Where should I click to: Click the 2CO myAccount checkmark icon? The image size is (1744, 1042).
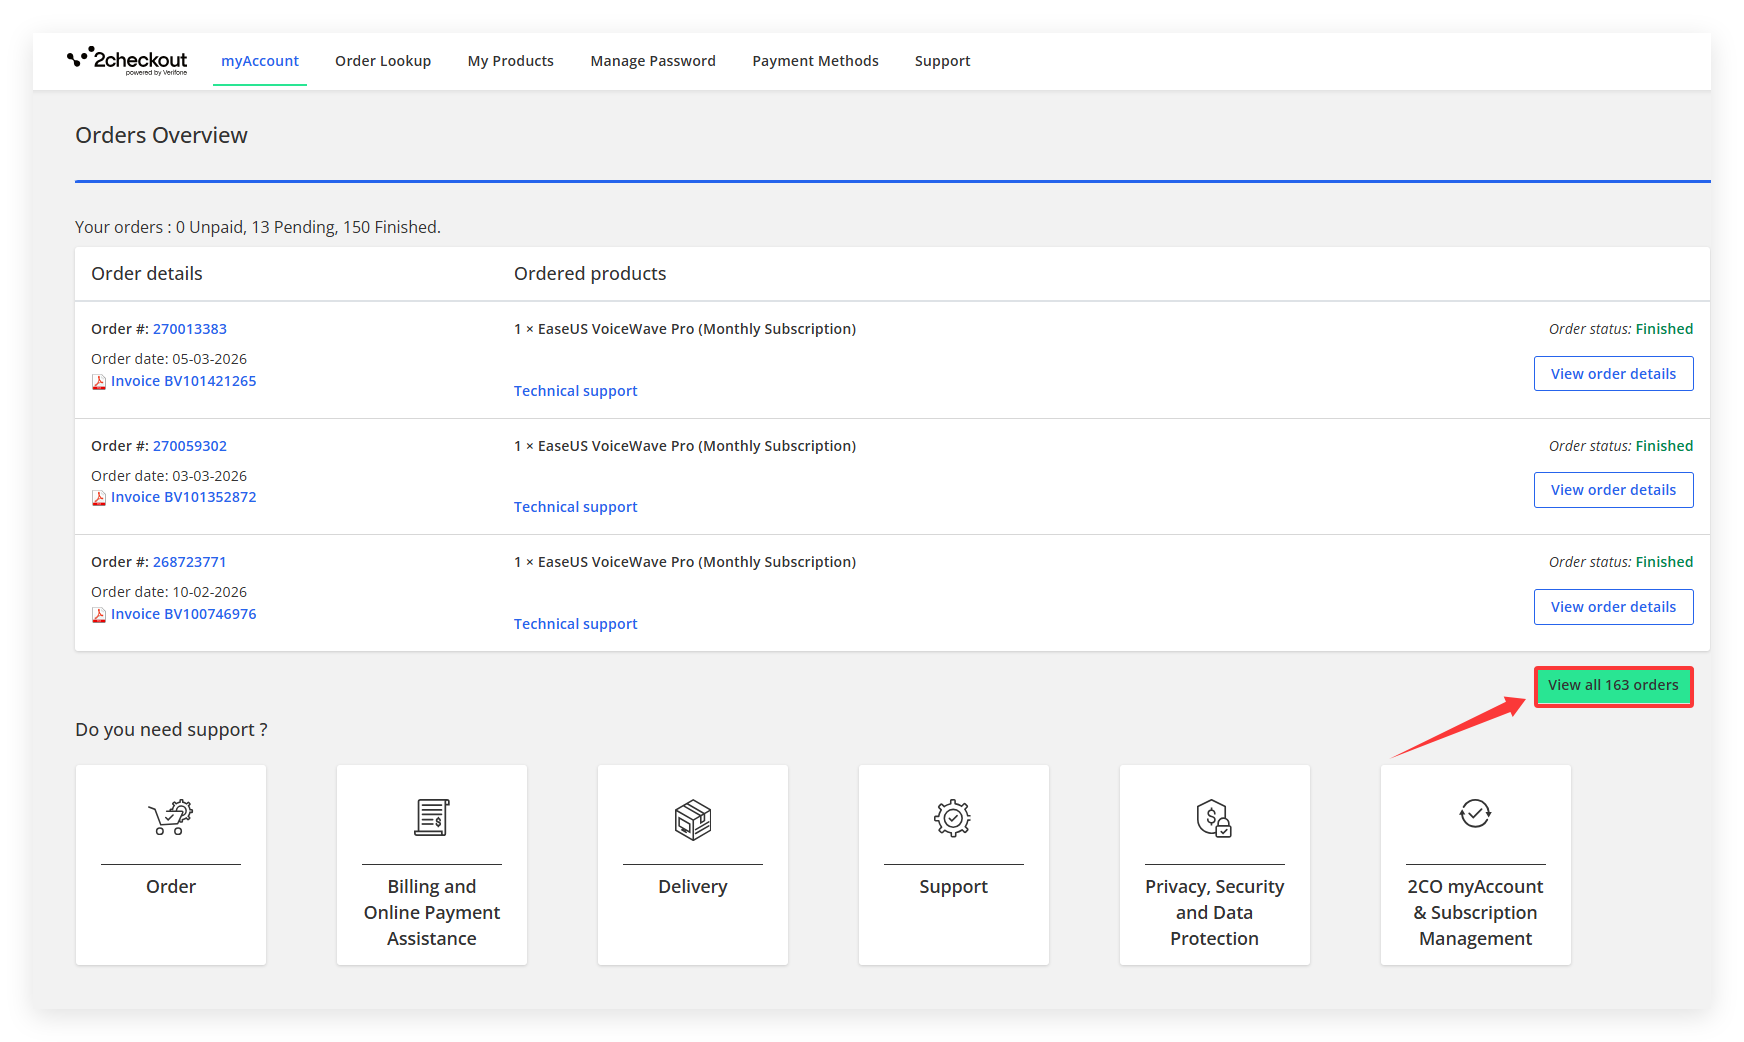point(1475,814)
